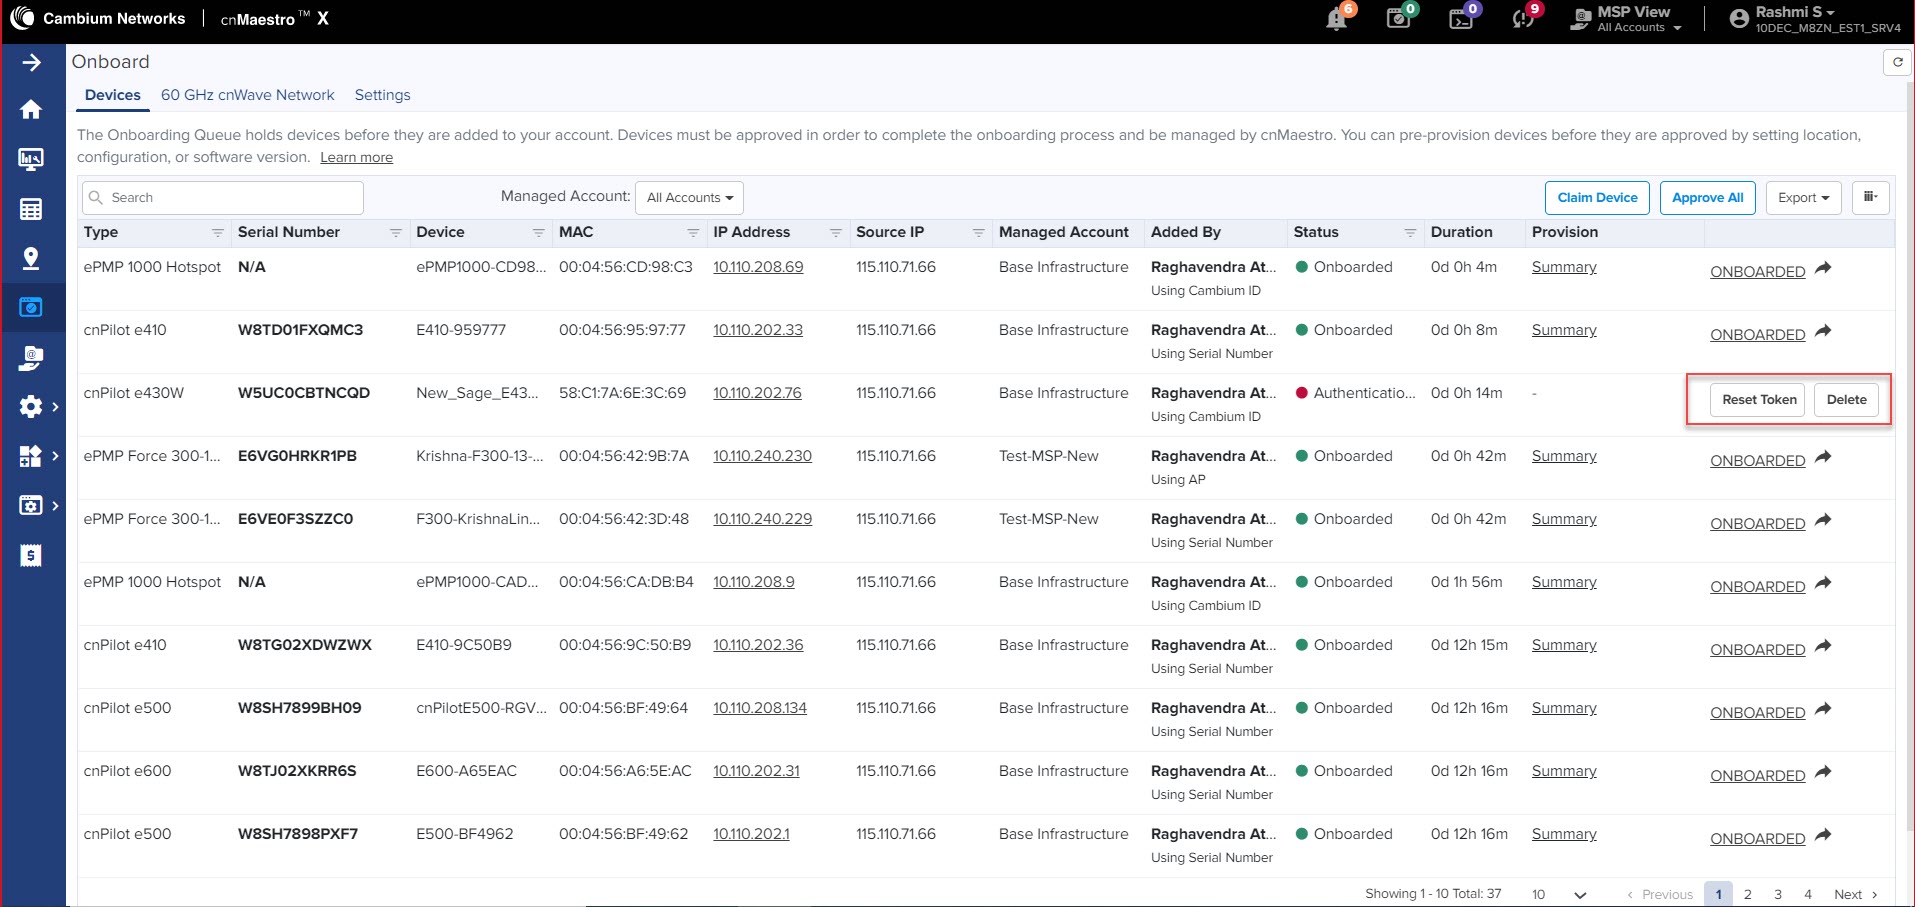Click the Cambium Networks logo

[x=98, y=19]
